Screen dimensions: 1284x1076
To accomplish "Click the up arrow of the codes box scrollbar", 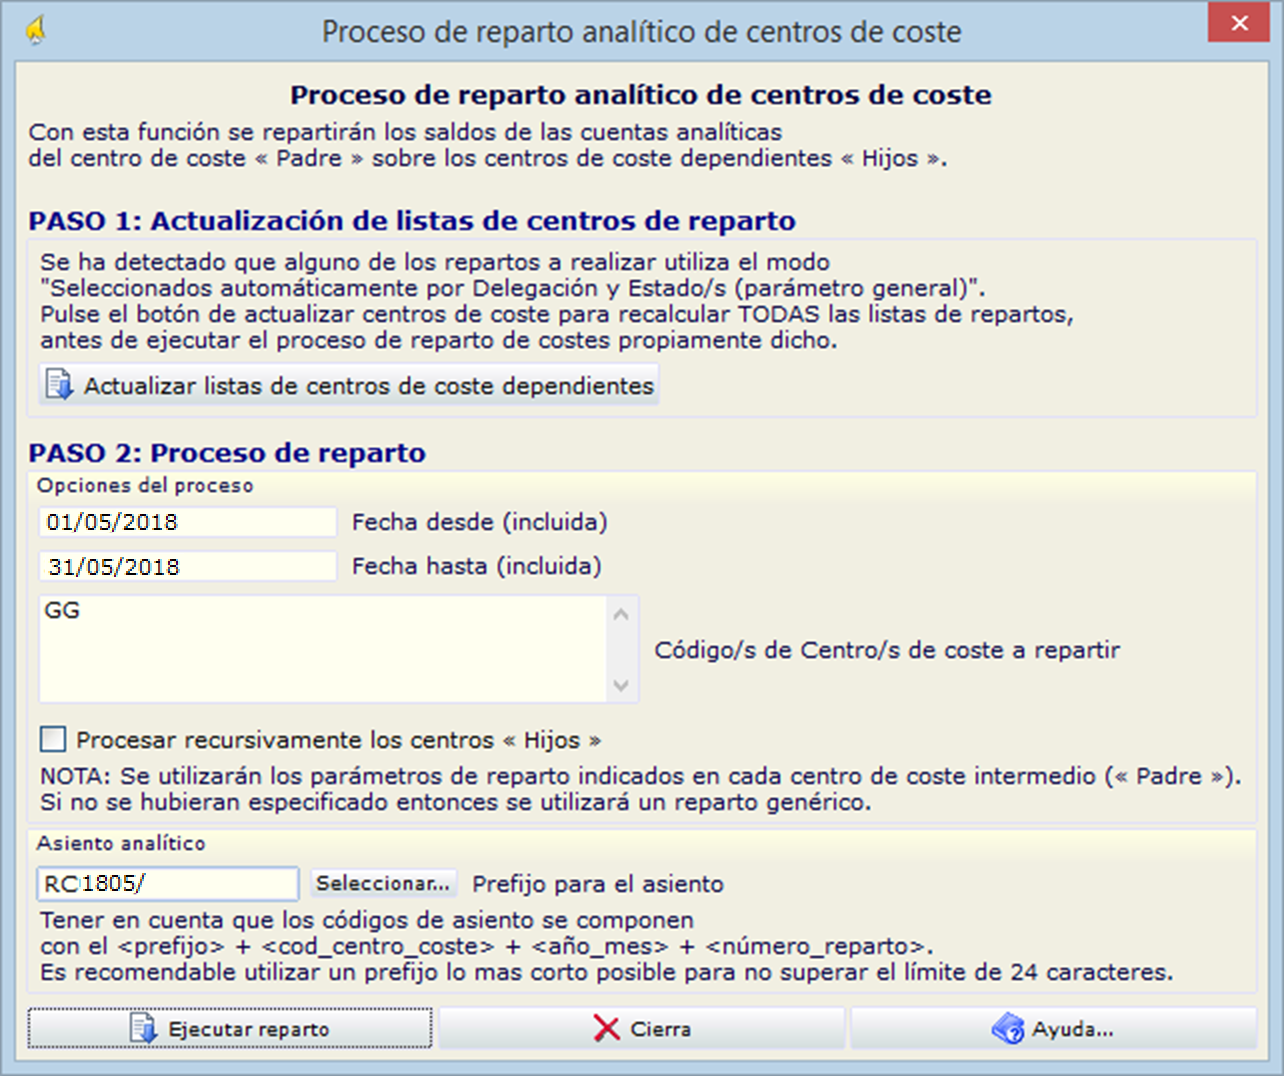I will [621, 613].
